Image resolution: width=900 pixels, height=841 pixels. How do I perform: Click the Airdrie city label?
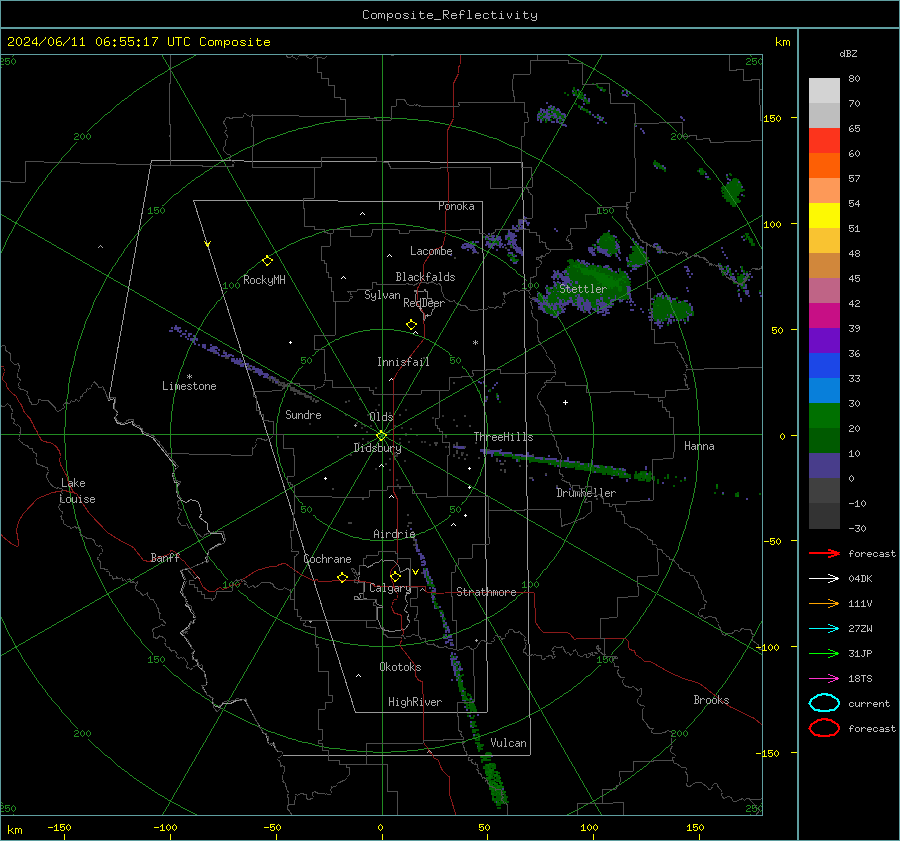pyautogui.click(x=394, y=534)
